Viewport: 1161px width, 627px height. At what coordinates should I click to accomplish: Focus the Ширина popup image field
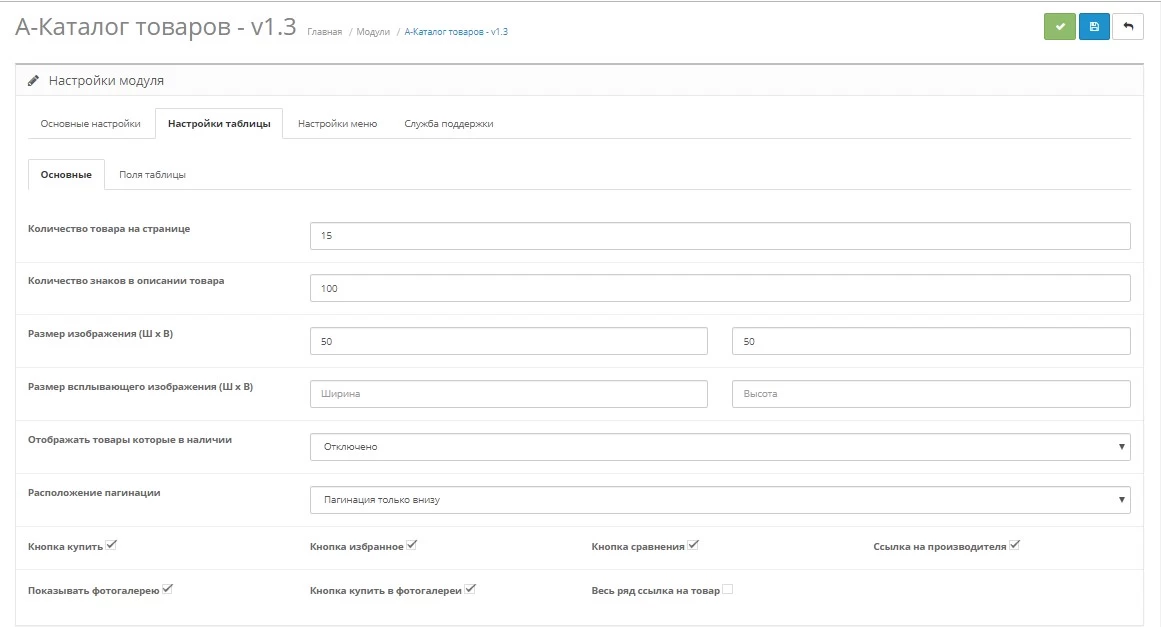509,394
